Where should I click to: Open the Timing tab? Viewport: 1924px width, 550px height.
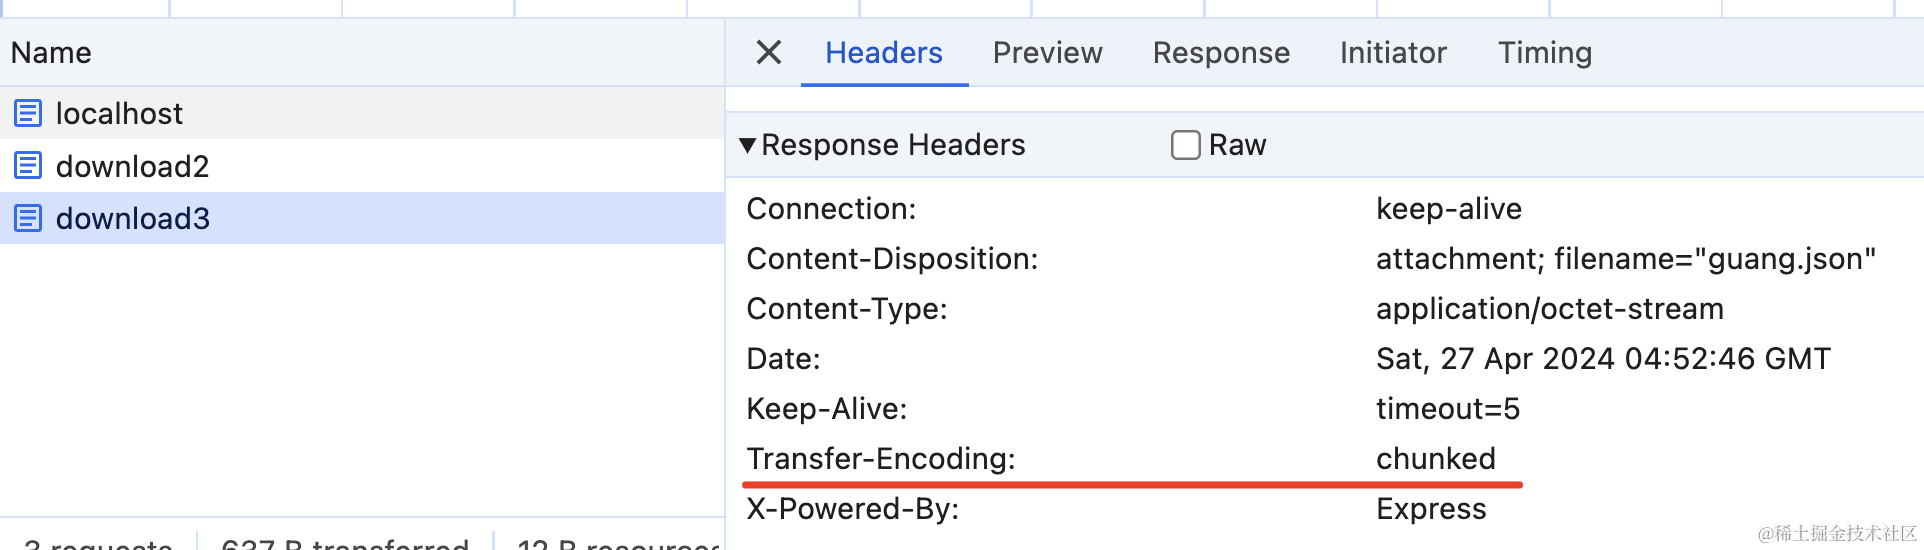point(1544,52)
